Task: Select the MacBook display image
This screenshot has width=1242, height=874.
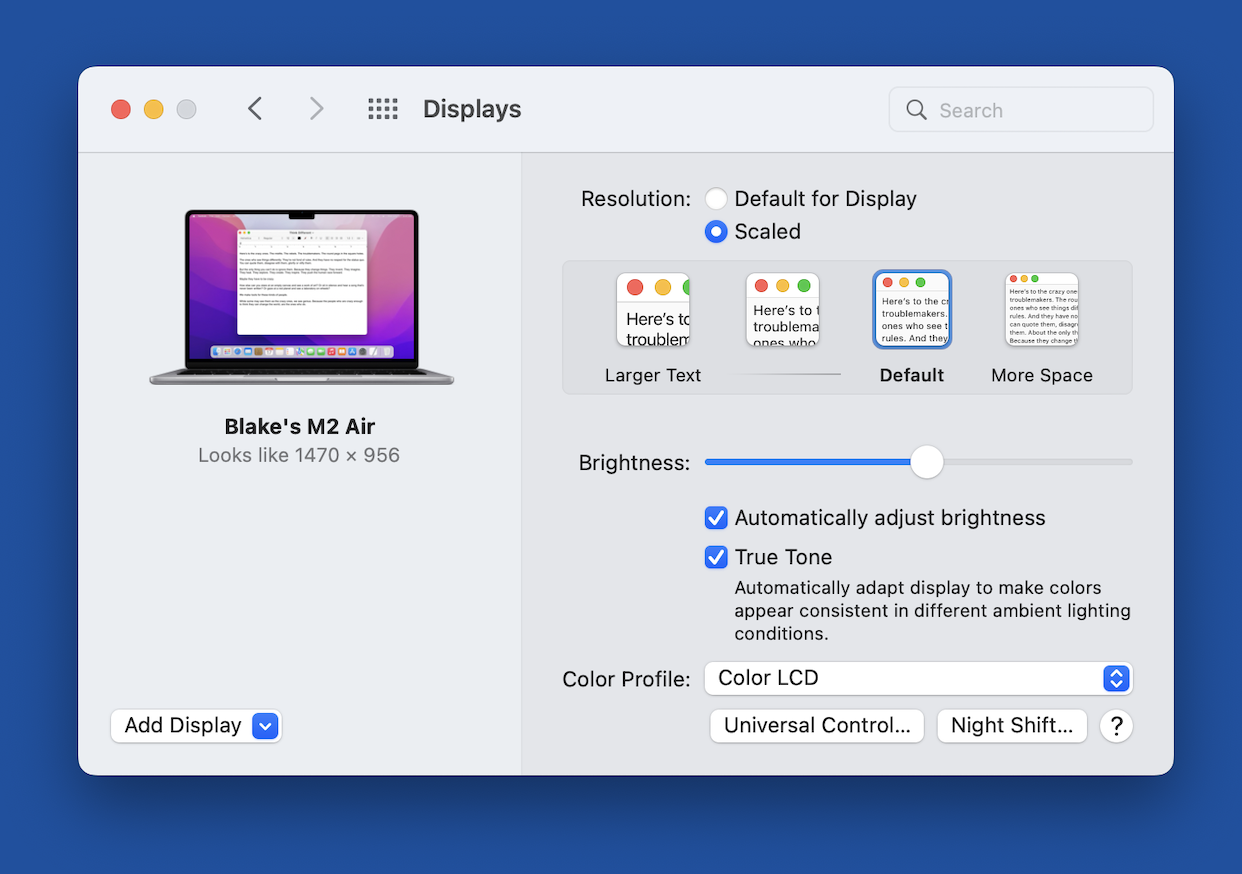Action: point(301,297)
